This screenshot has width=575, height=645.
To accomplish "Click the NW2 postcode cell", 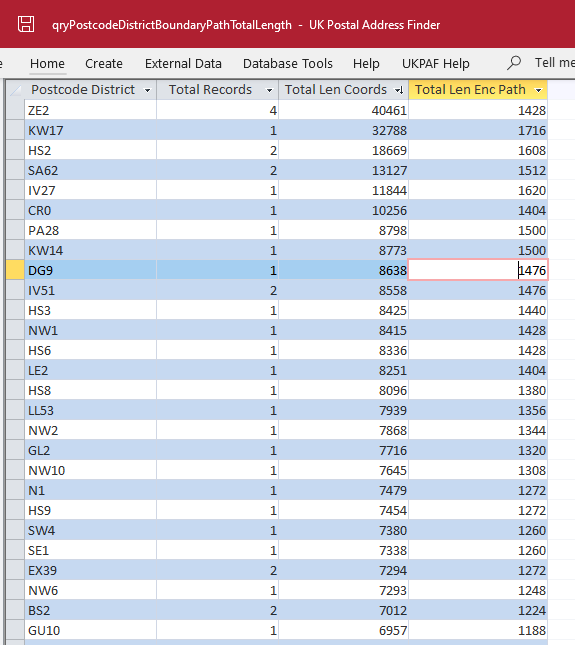I will tap(90, 430).
